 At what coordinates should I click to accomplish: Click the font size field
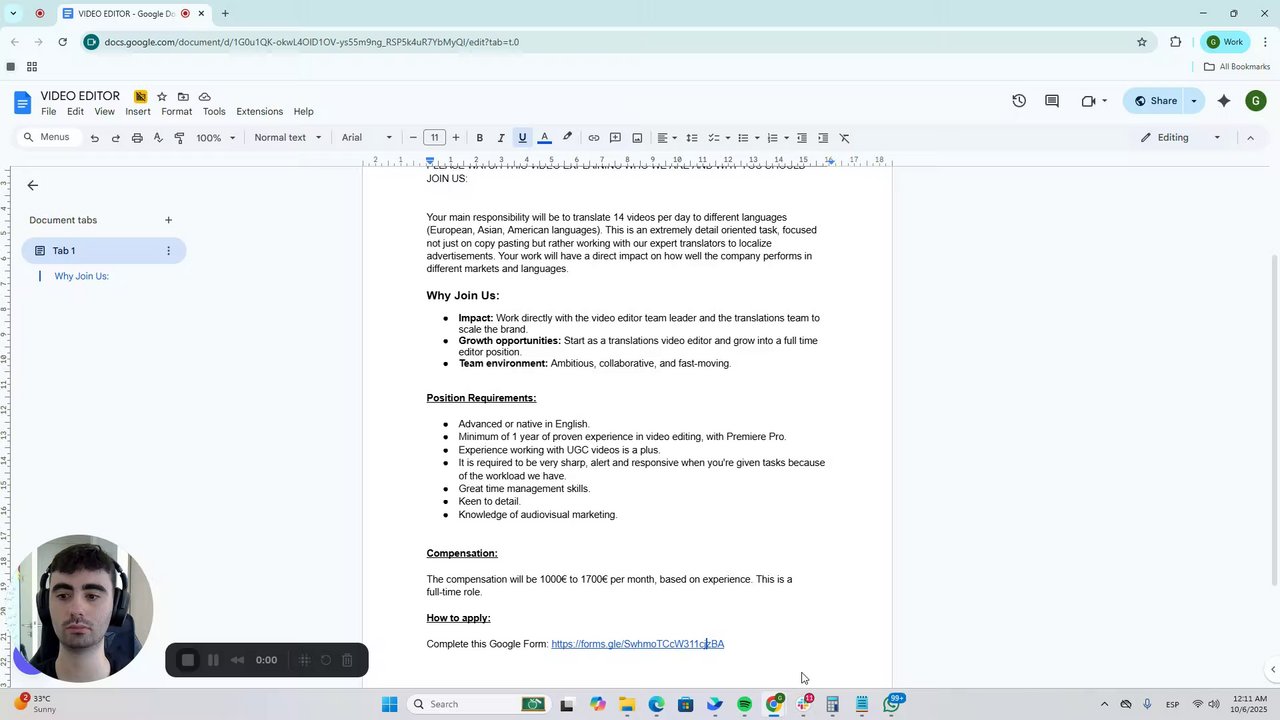point(434,138)
